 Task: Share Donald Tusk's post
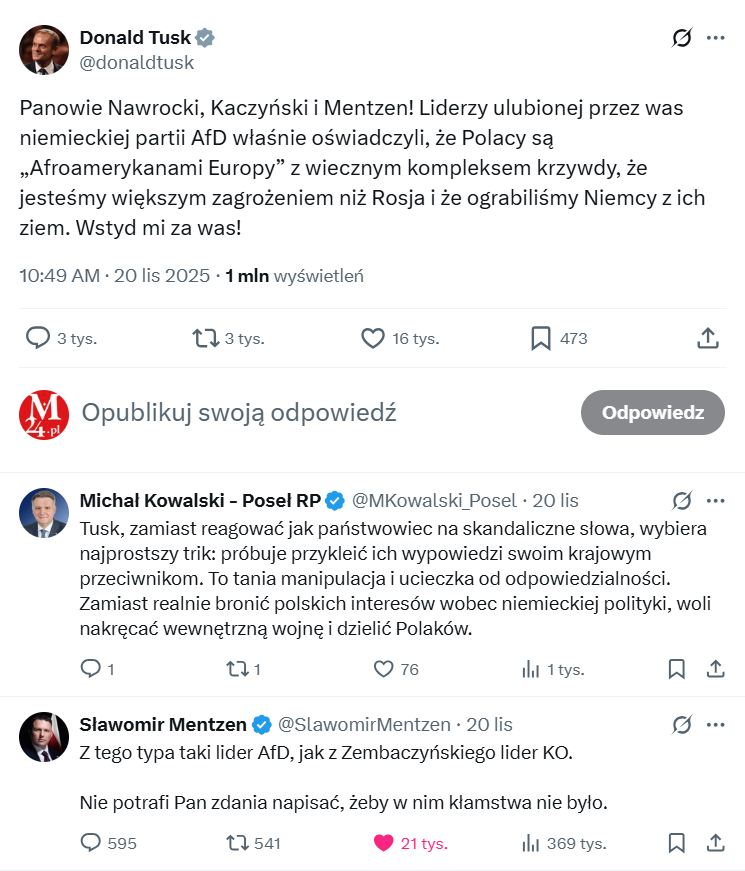708,338
